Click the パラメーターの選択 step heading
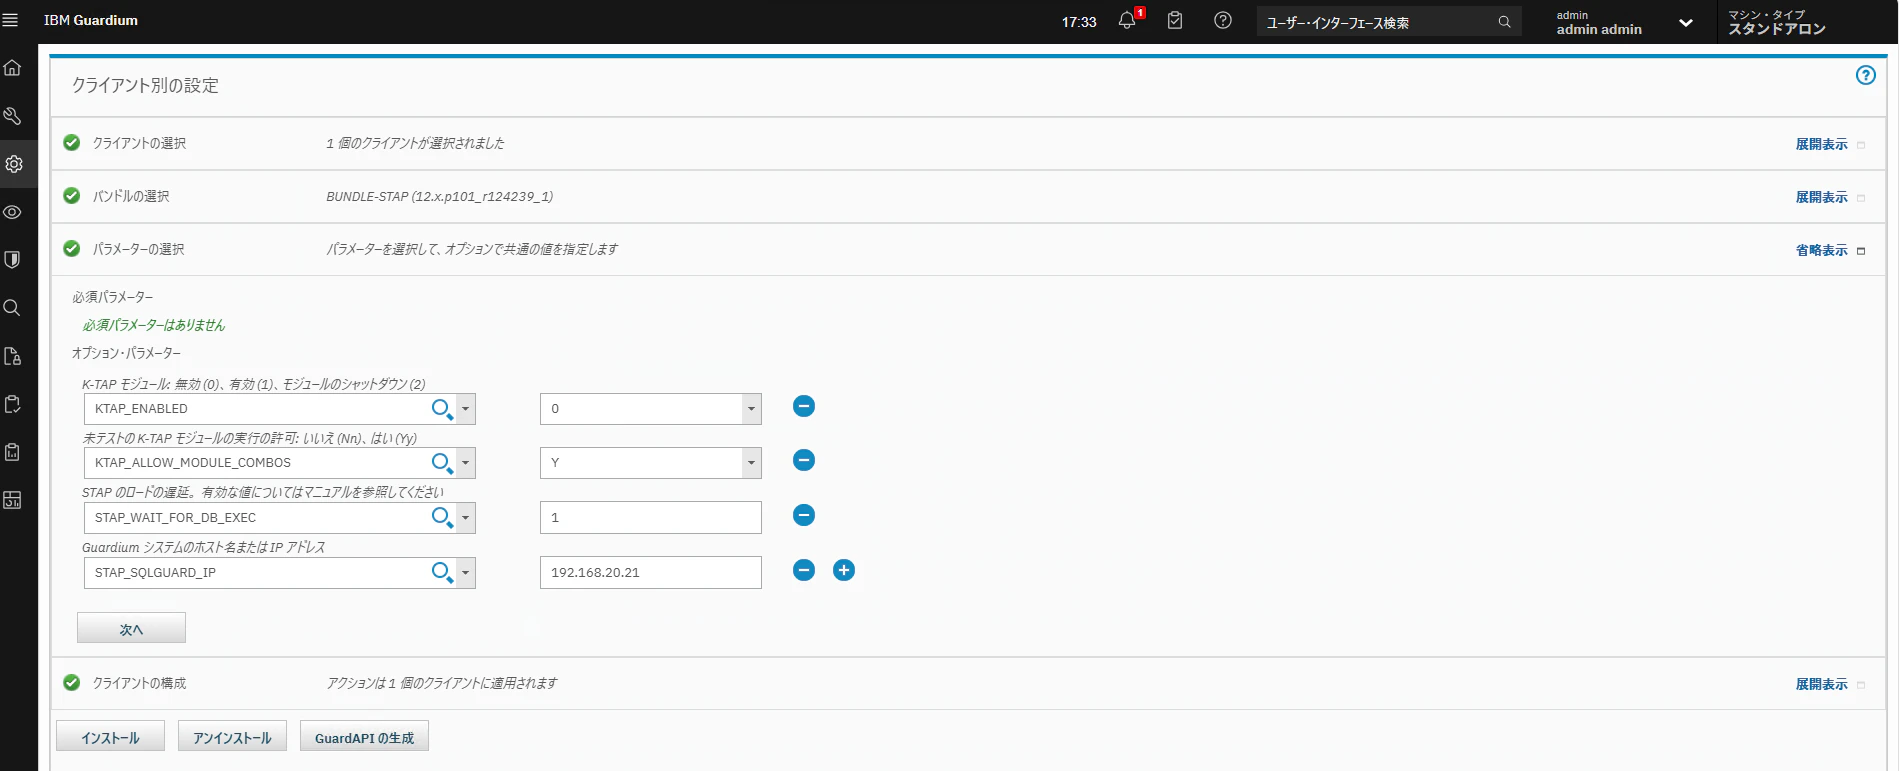 point(138,249)
